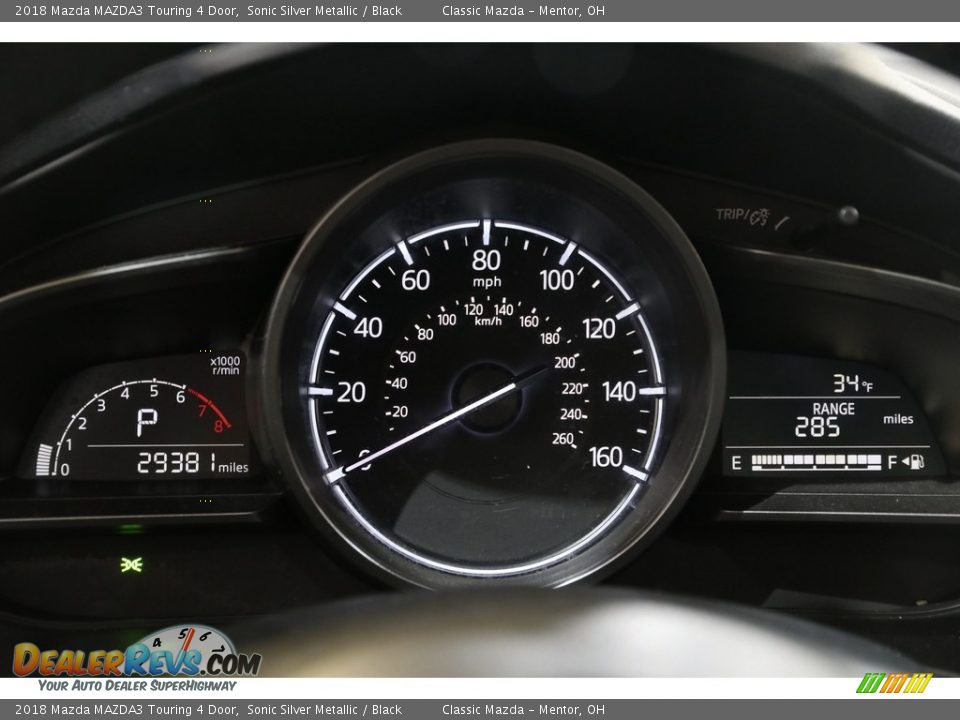Click the RANGE 285 miles readout

pos(832,421)
